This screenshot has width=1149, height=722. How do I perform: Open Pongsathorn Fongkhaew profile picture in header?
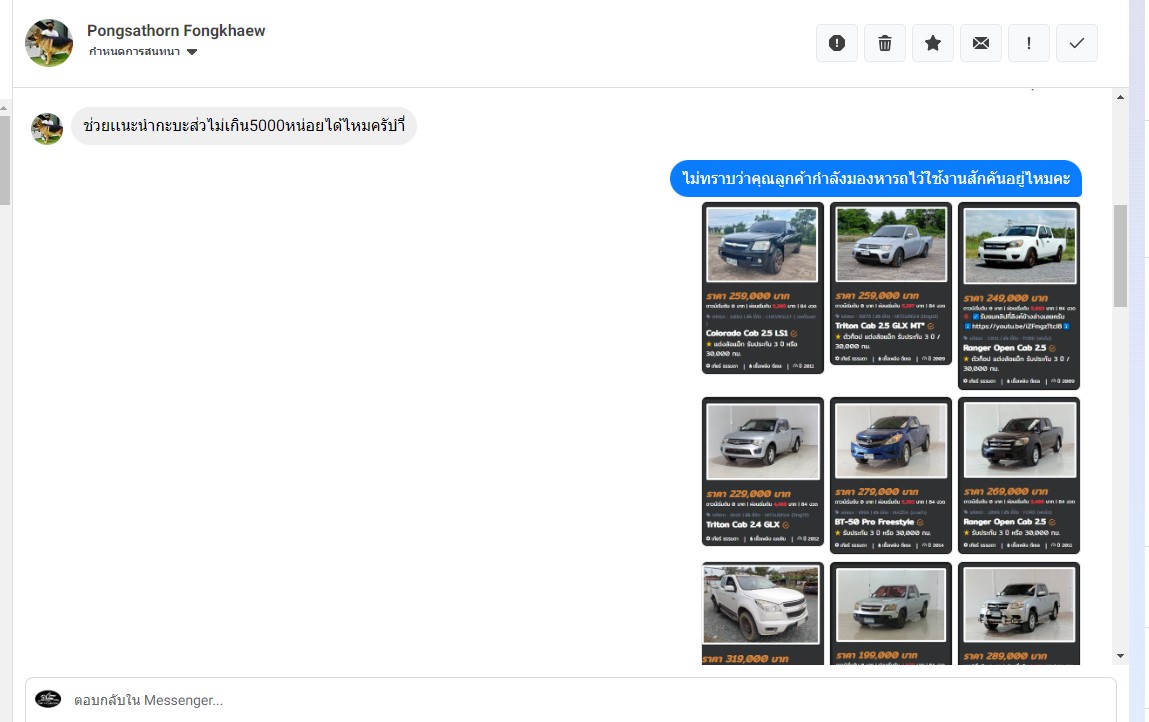tap(49, 43)
